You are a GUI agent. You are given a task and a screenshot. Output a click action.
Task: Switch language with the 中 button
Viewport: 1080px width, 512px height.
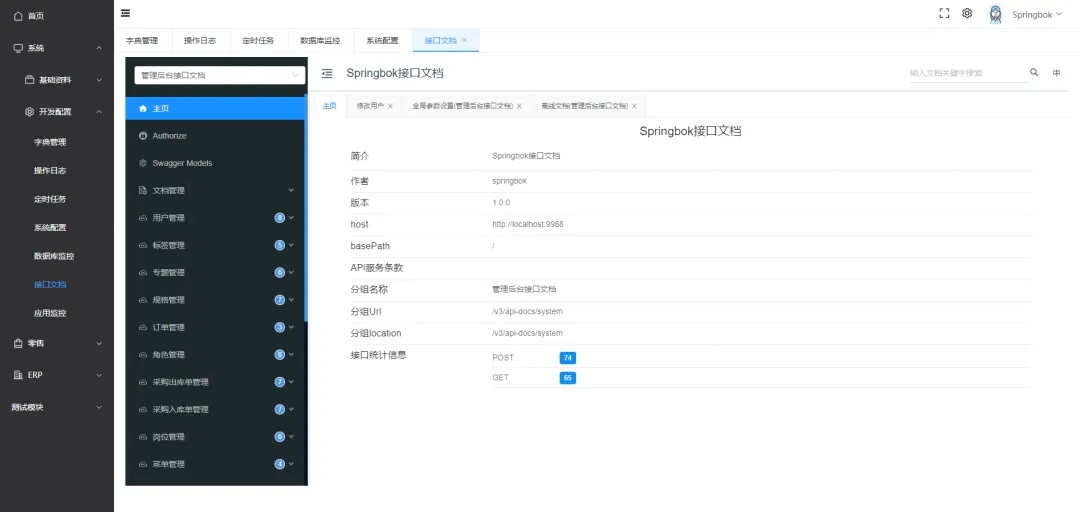click(x=1056, y=73)
